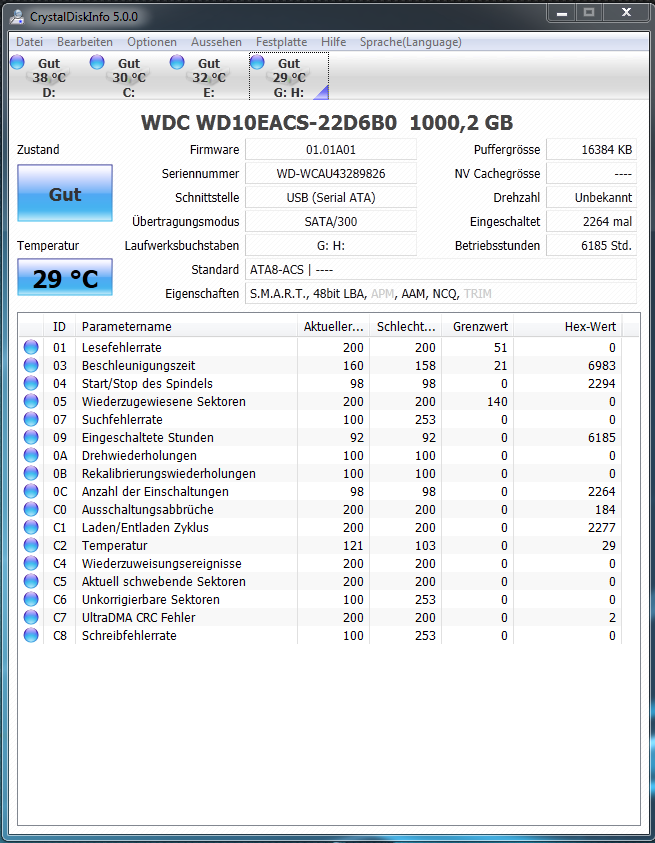
Task: Select the D: drive tab at 38 °C
Action: [48, 77]
